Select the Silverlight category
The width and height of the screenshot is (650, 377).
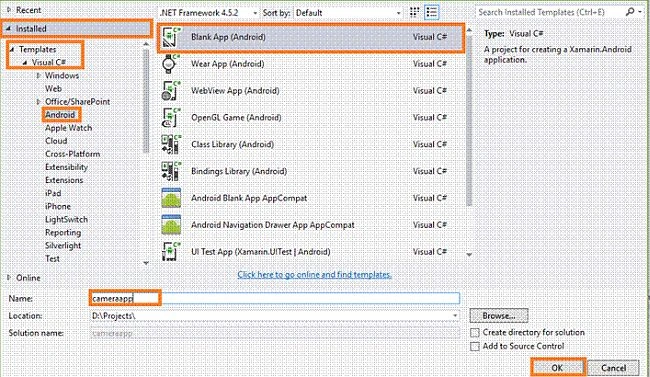coord(63,246)
